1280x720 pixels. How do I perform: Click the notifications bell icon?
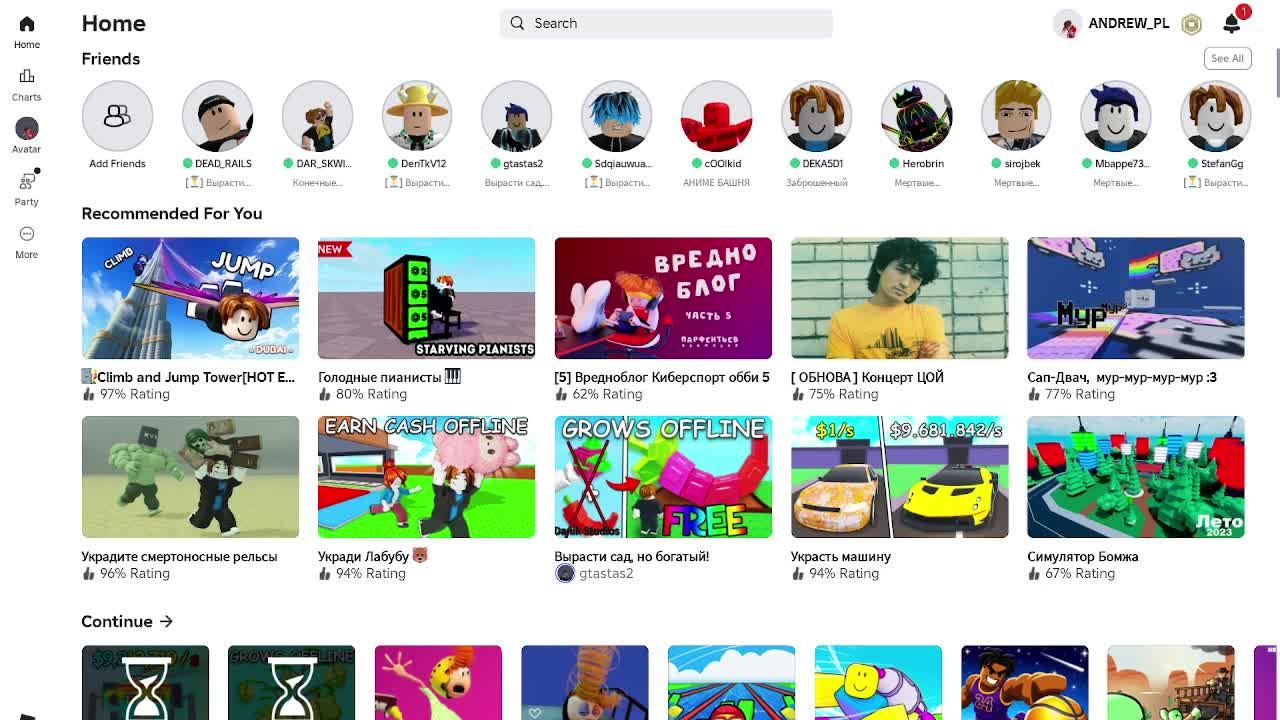click(1231, 24)
